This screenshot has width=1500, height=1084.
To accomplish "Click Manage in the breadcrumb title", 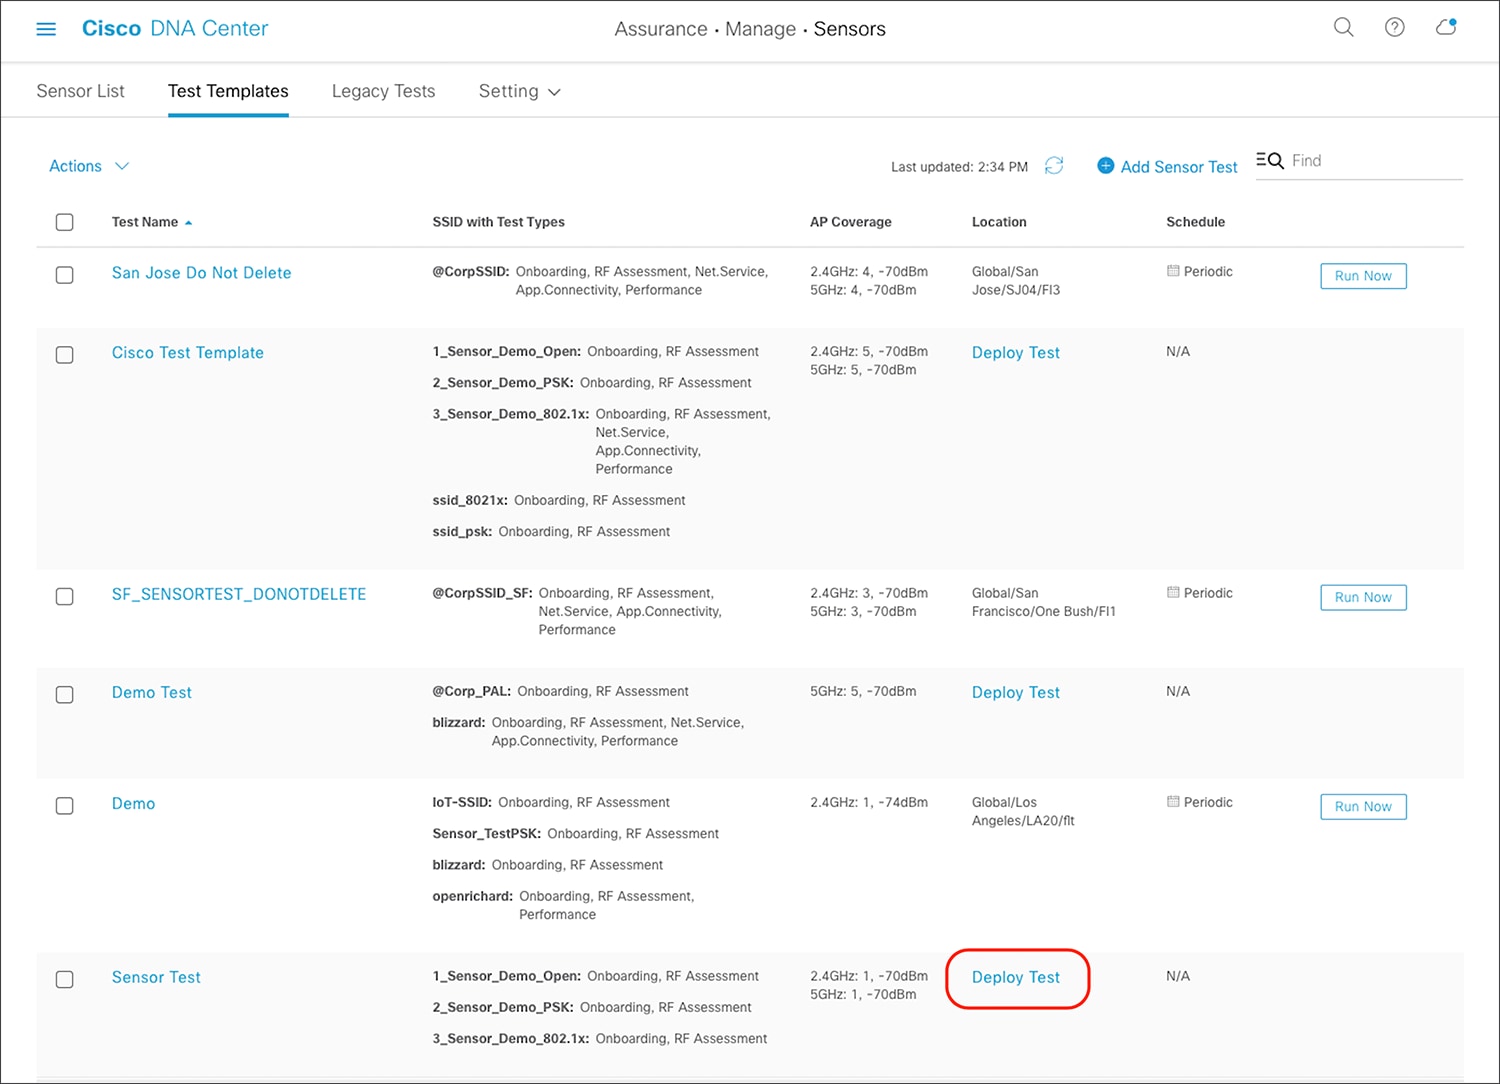I will tap(760, 29).
